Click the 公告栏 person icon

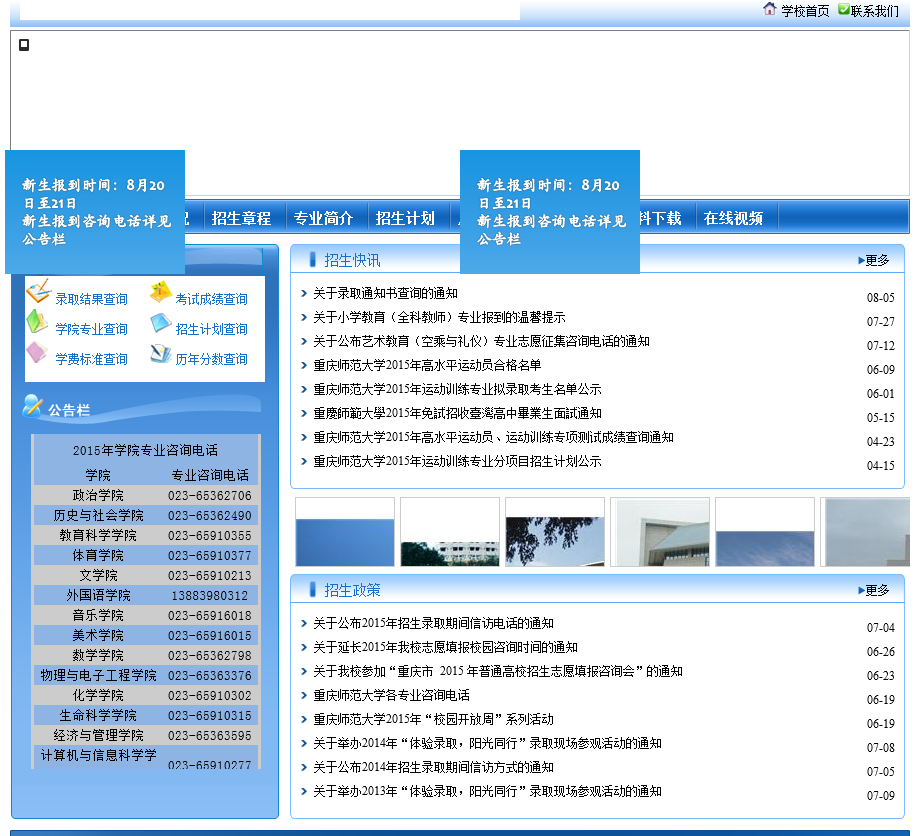click(32, 406)
